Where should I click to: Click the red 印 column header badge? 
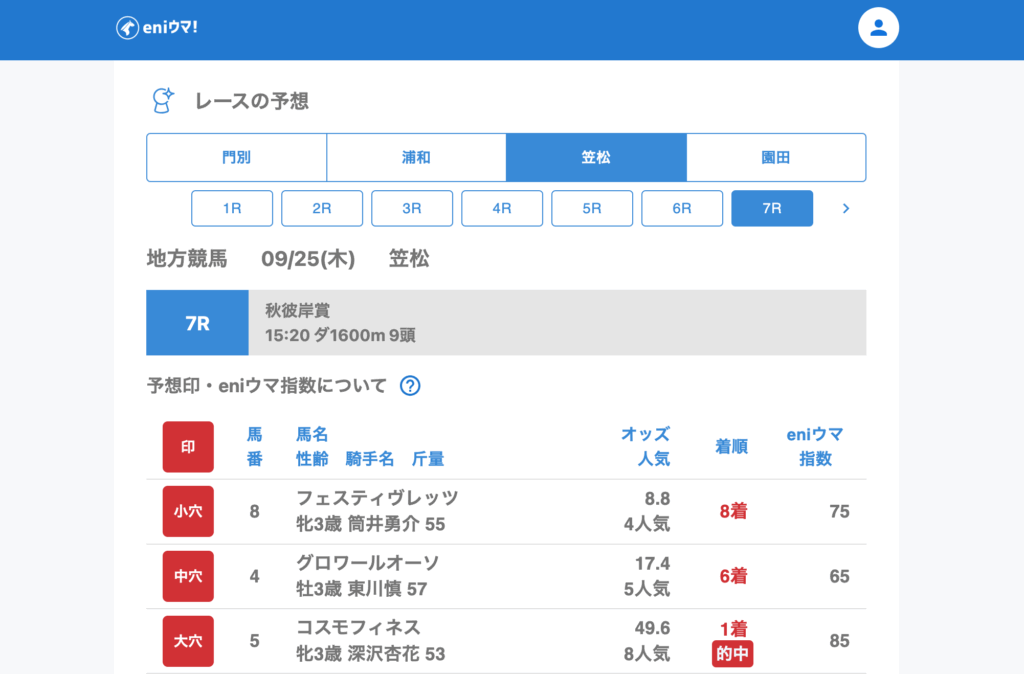[x=188, y=447]
